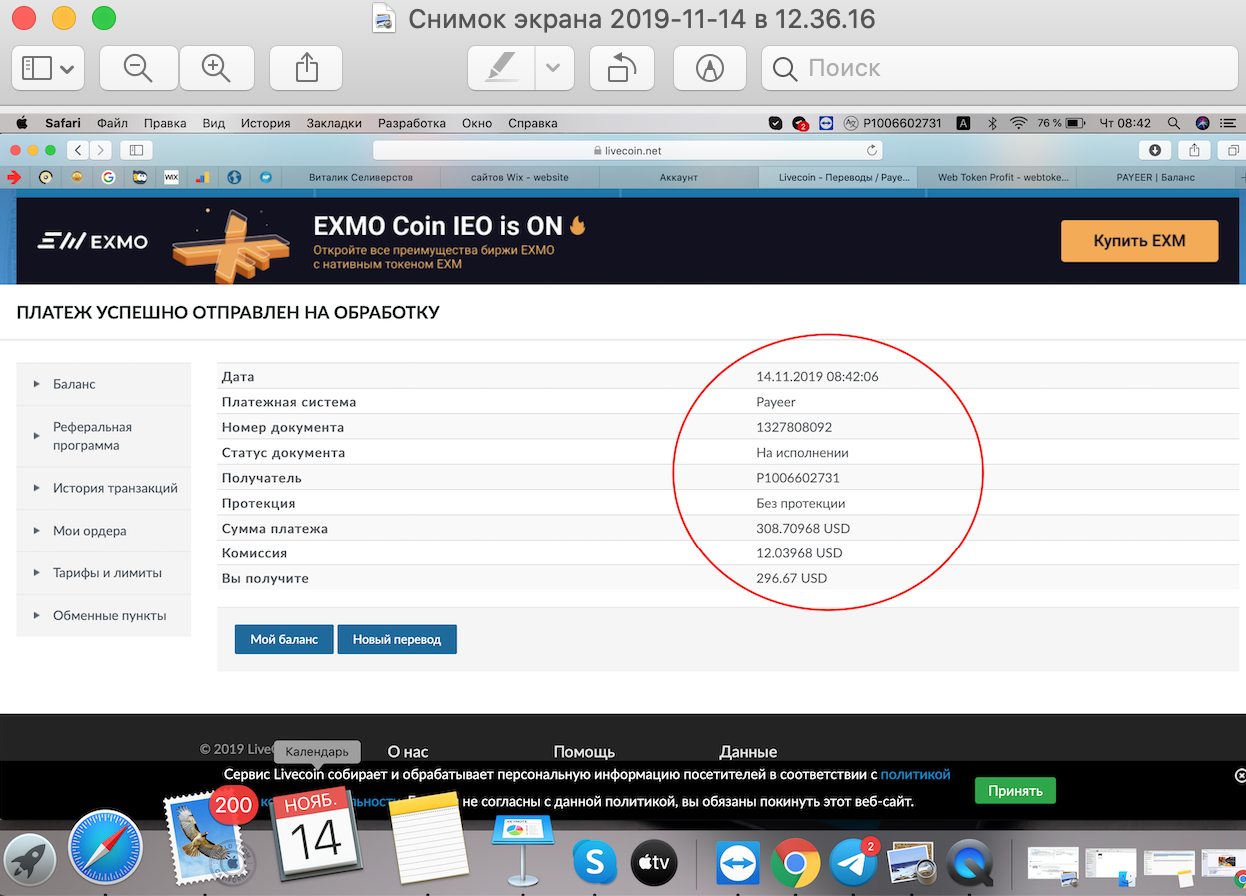Image resolution: width=1246 pixels, height=896 pixels.
Task: Switch to the Web Token Profit tab
Action: point(997,177)
